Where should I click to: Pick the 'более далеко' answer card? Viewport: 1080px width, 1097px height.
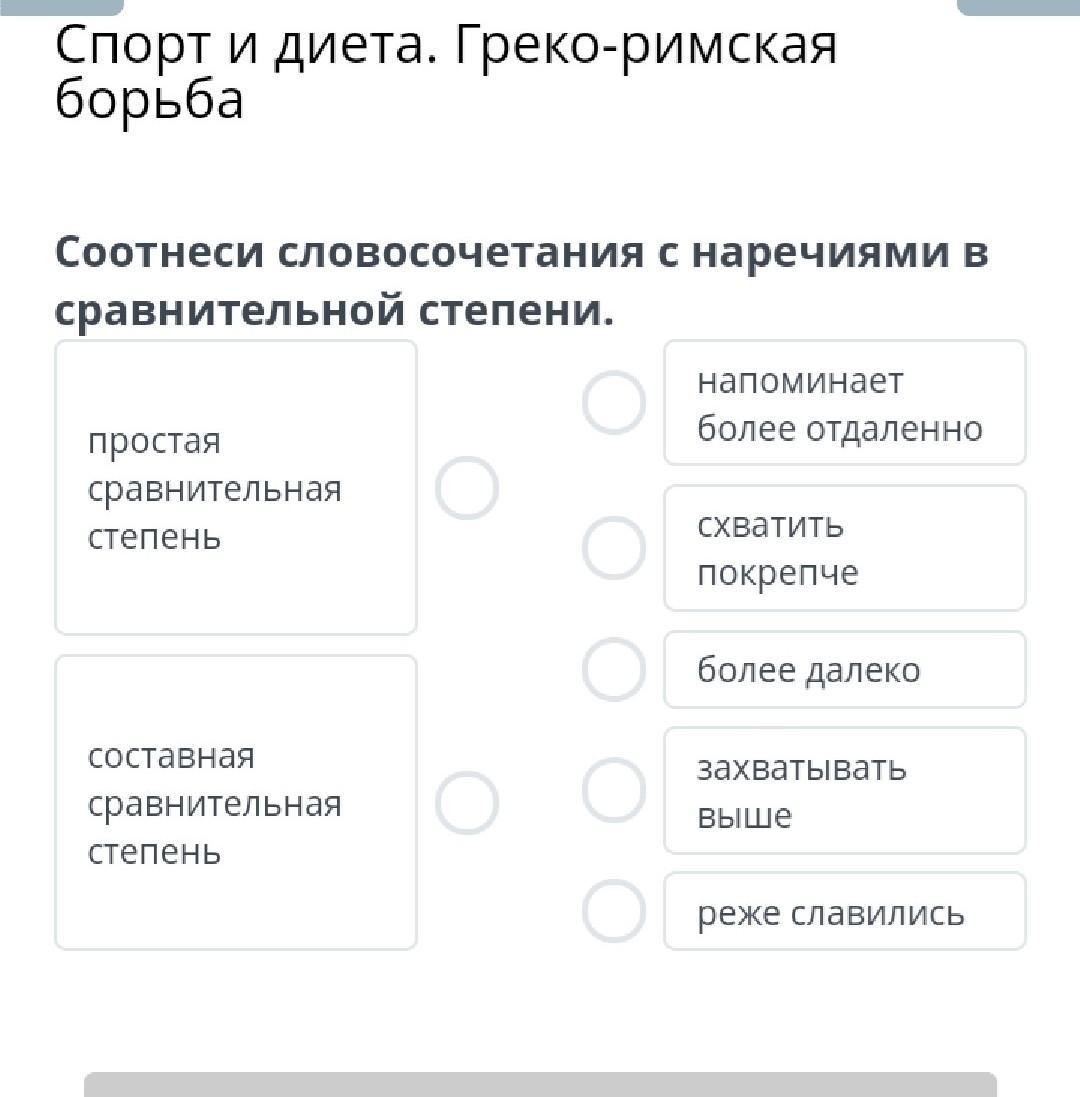(x=844, y=669)
